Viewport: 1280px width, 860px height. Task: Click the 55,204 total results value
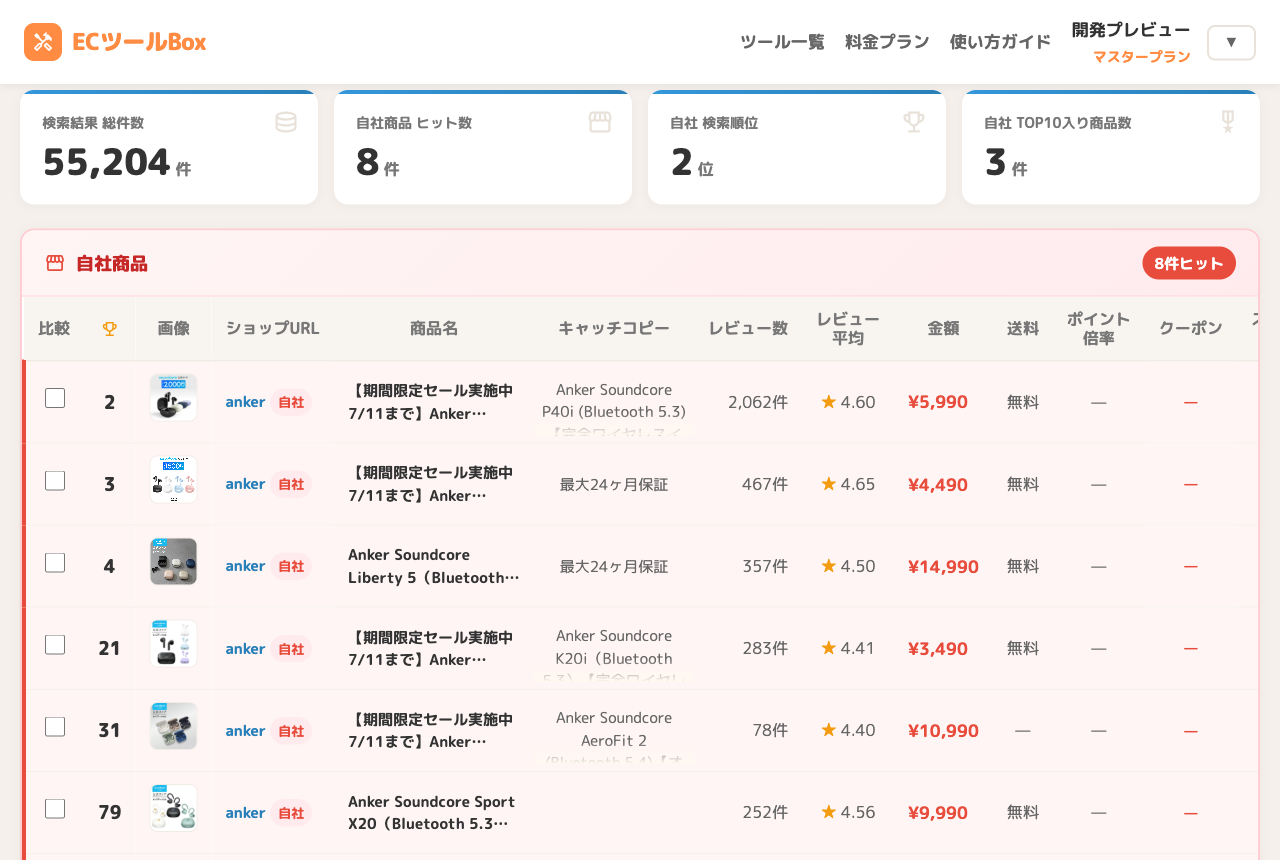[106, 162]
